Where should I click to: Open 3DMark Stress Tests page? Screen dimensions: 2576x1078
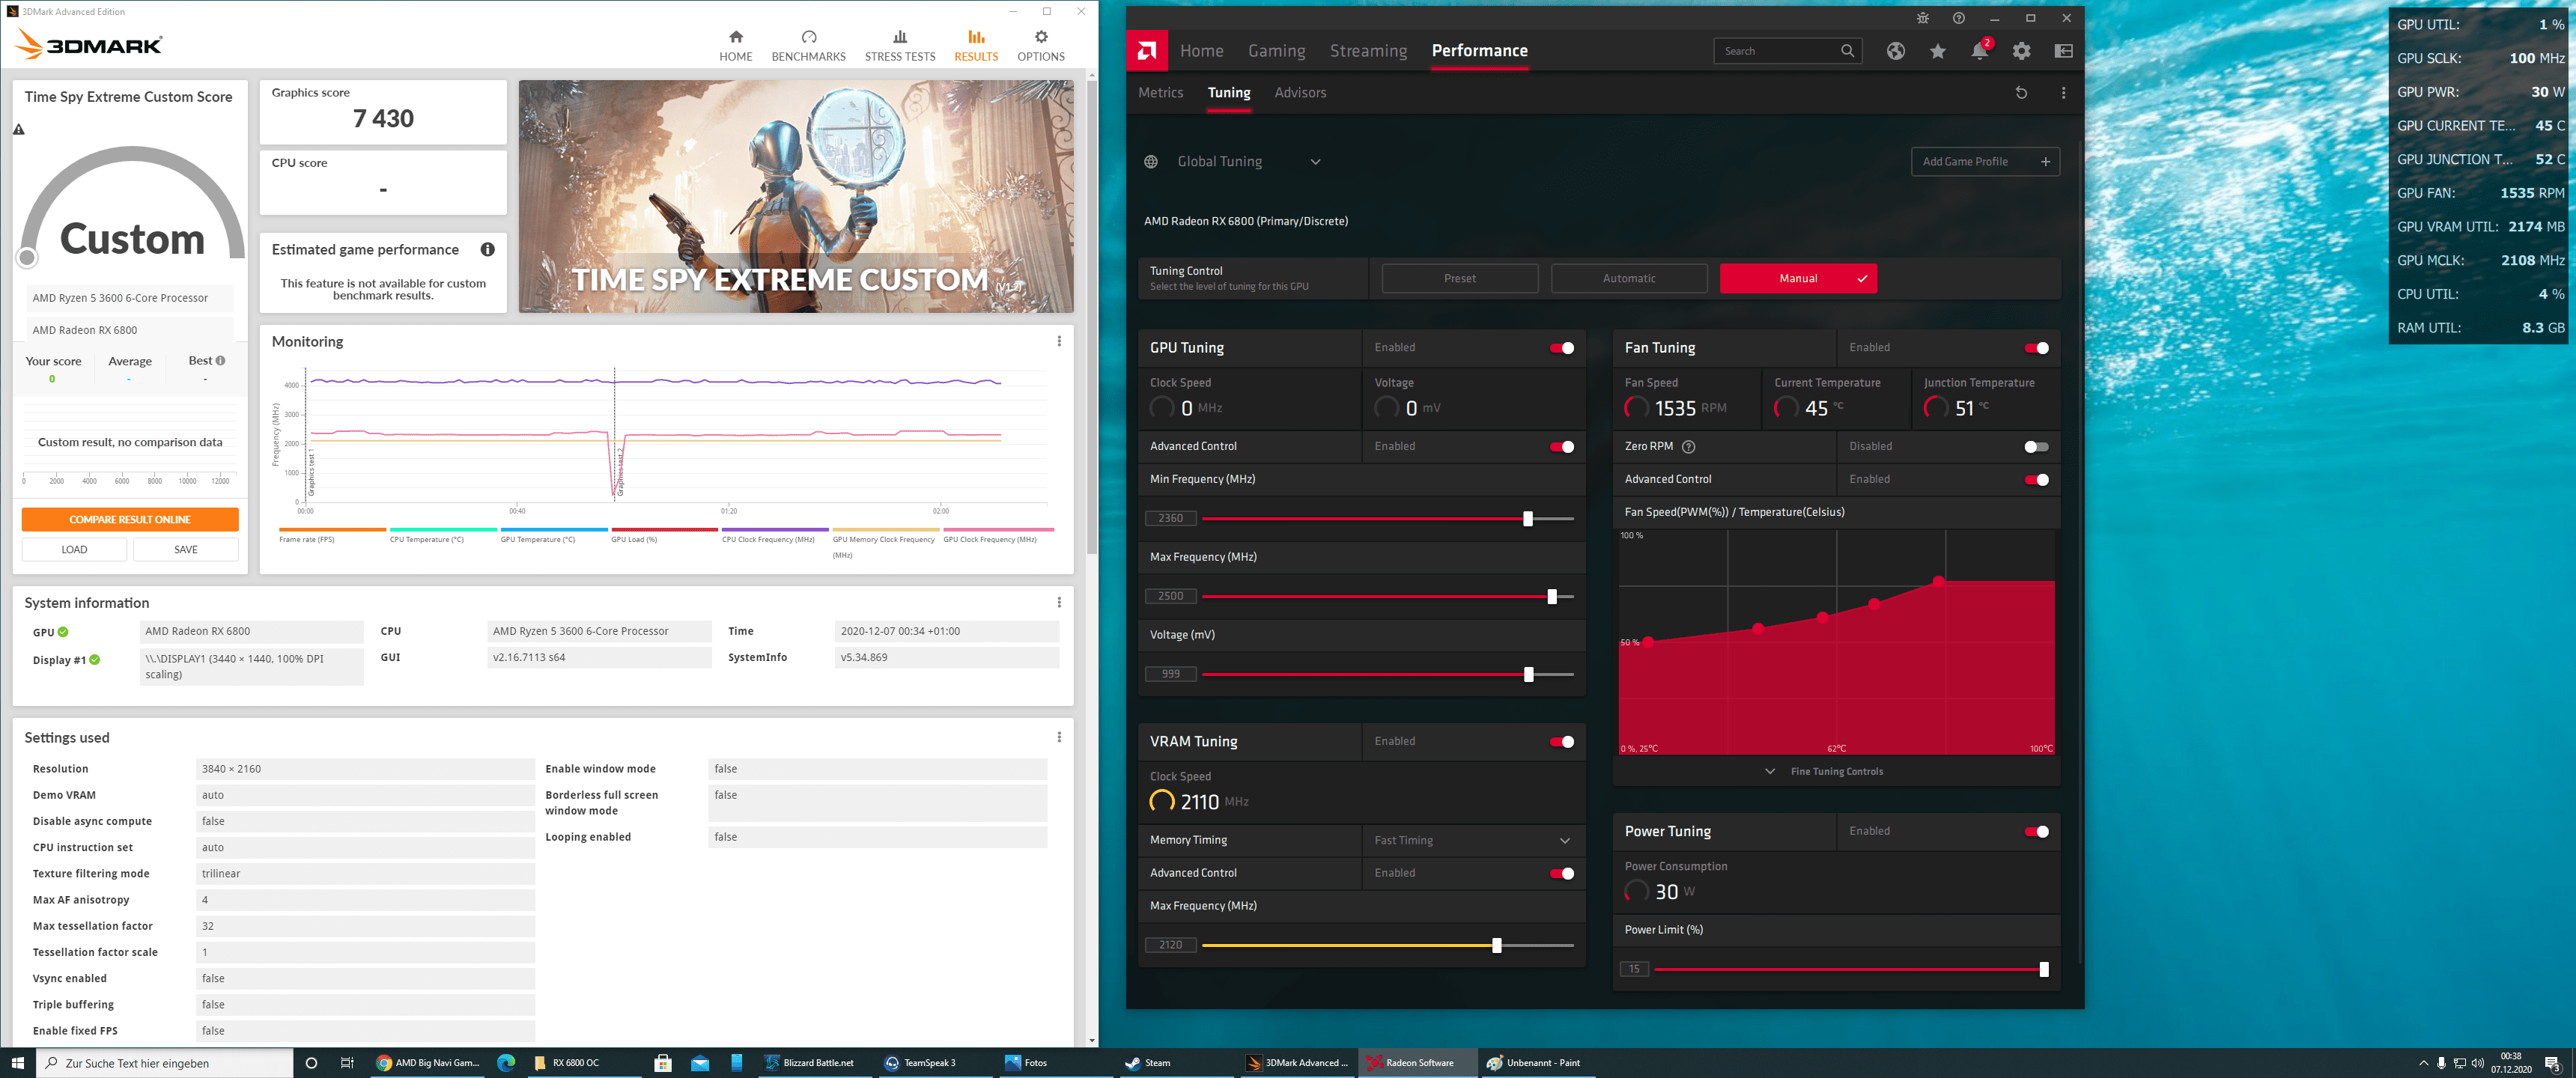900,46
